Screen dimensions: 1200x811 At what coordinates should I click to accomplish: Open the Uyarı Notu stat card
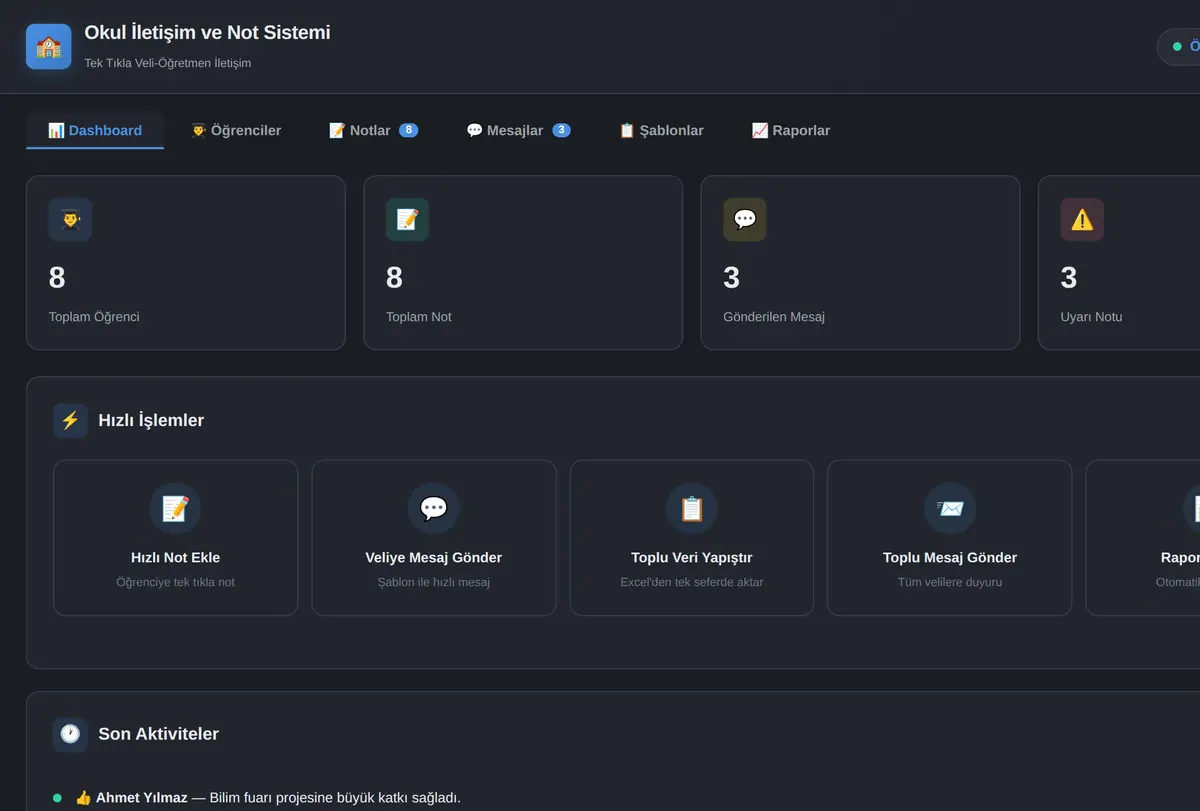[x=1119, y=263]
